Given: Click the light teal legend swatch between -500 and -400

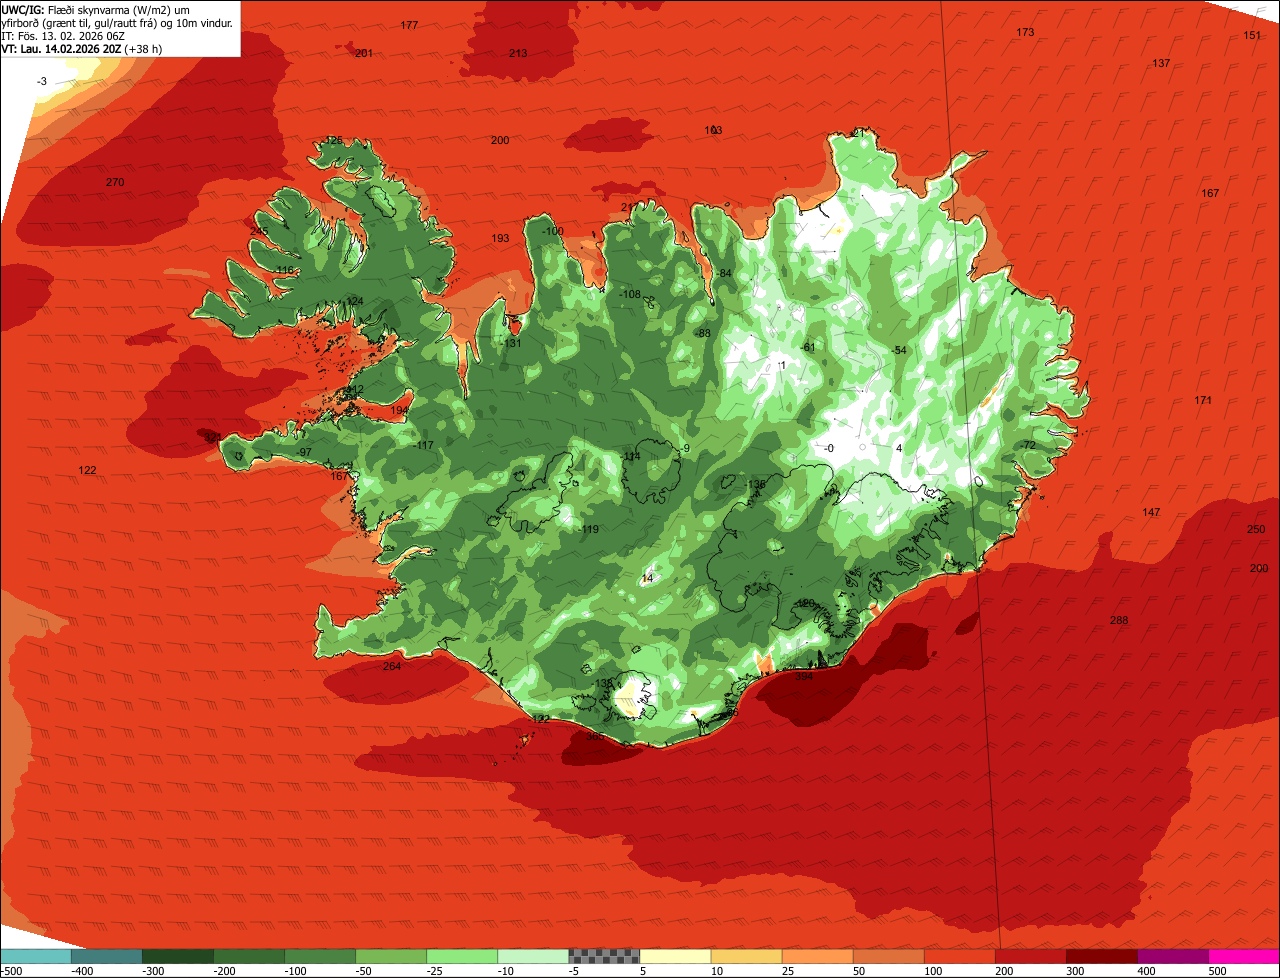Looking at the screenshot, I should point(35,956).
